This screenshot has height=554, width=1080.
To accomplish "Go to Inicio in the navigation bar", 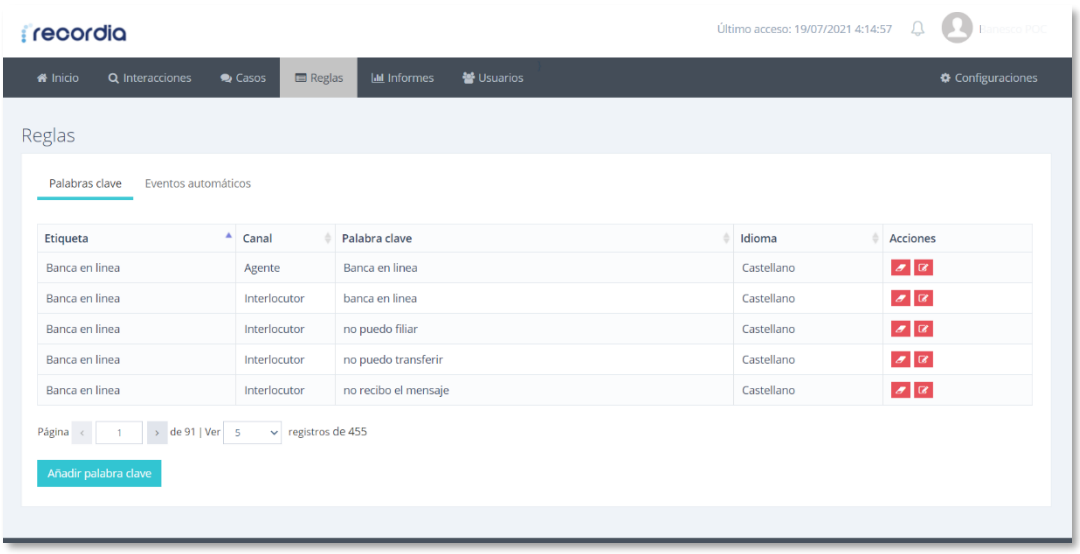I will point(58,78).
